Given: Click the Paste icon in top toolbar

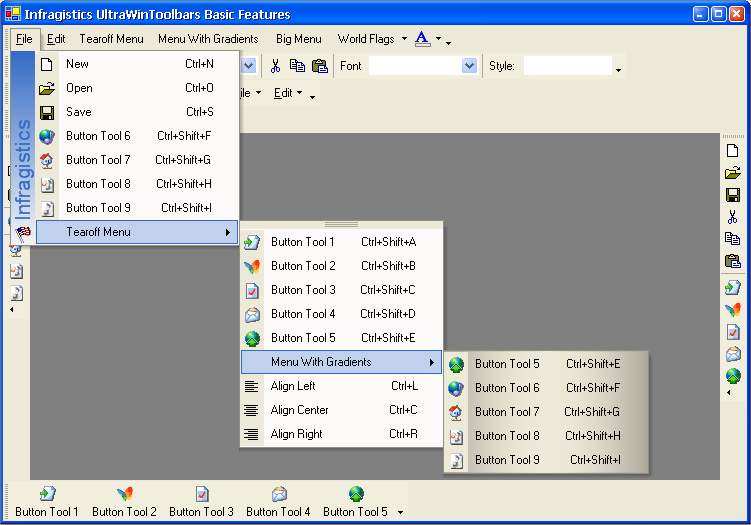Looking at the screenshot, I should pos(319,66).
